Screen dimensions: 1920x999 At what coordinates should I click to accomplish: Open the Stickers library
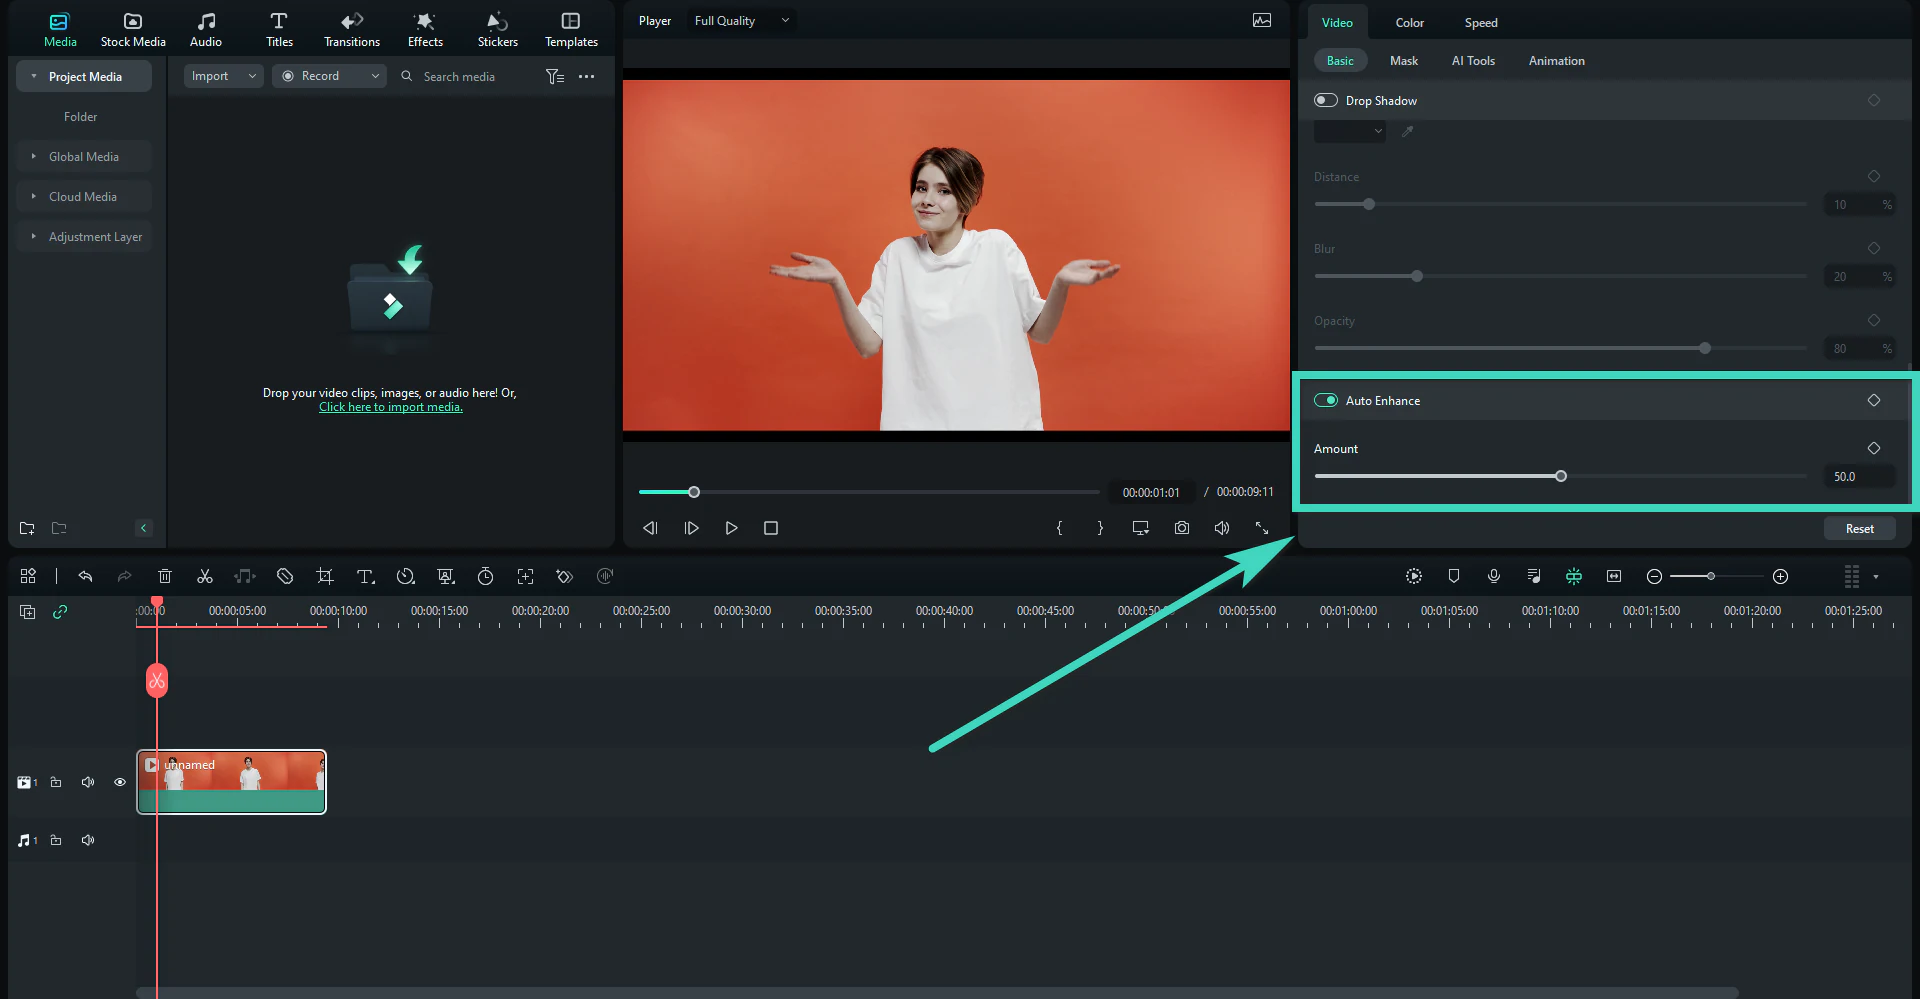click(x=497, y=29)
